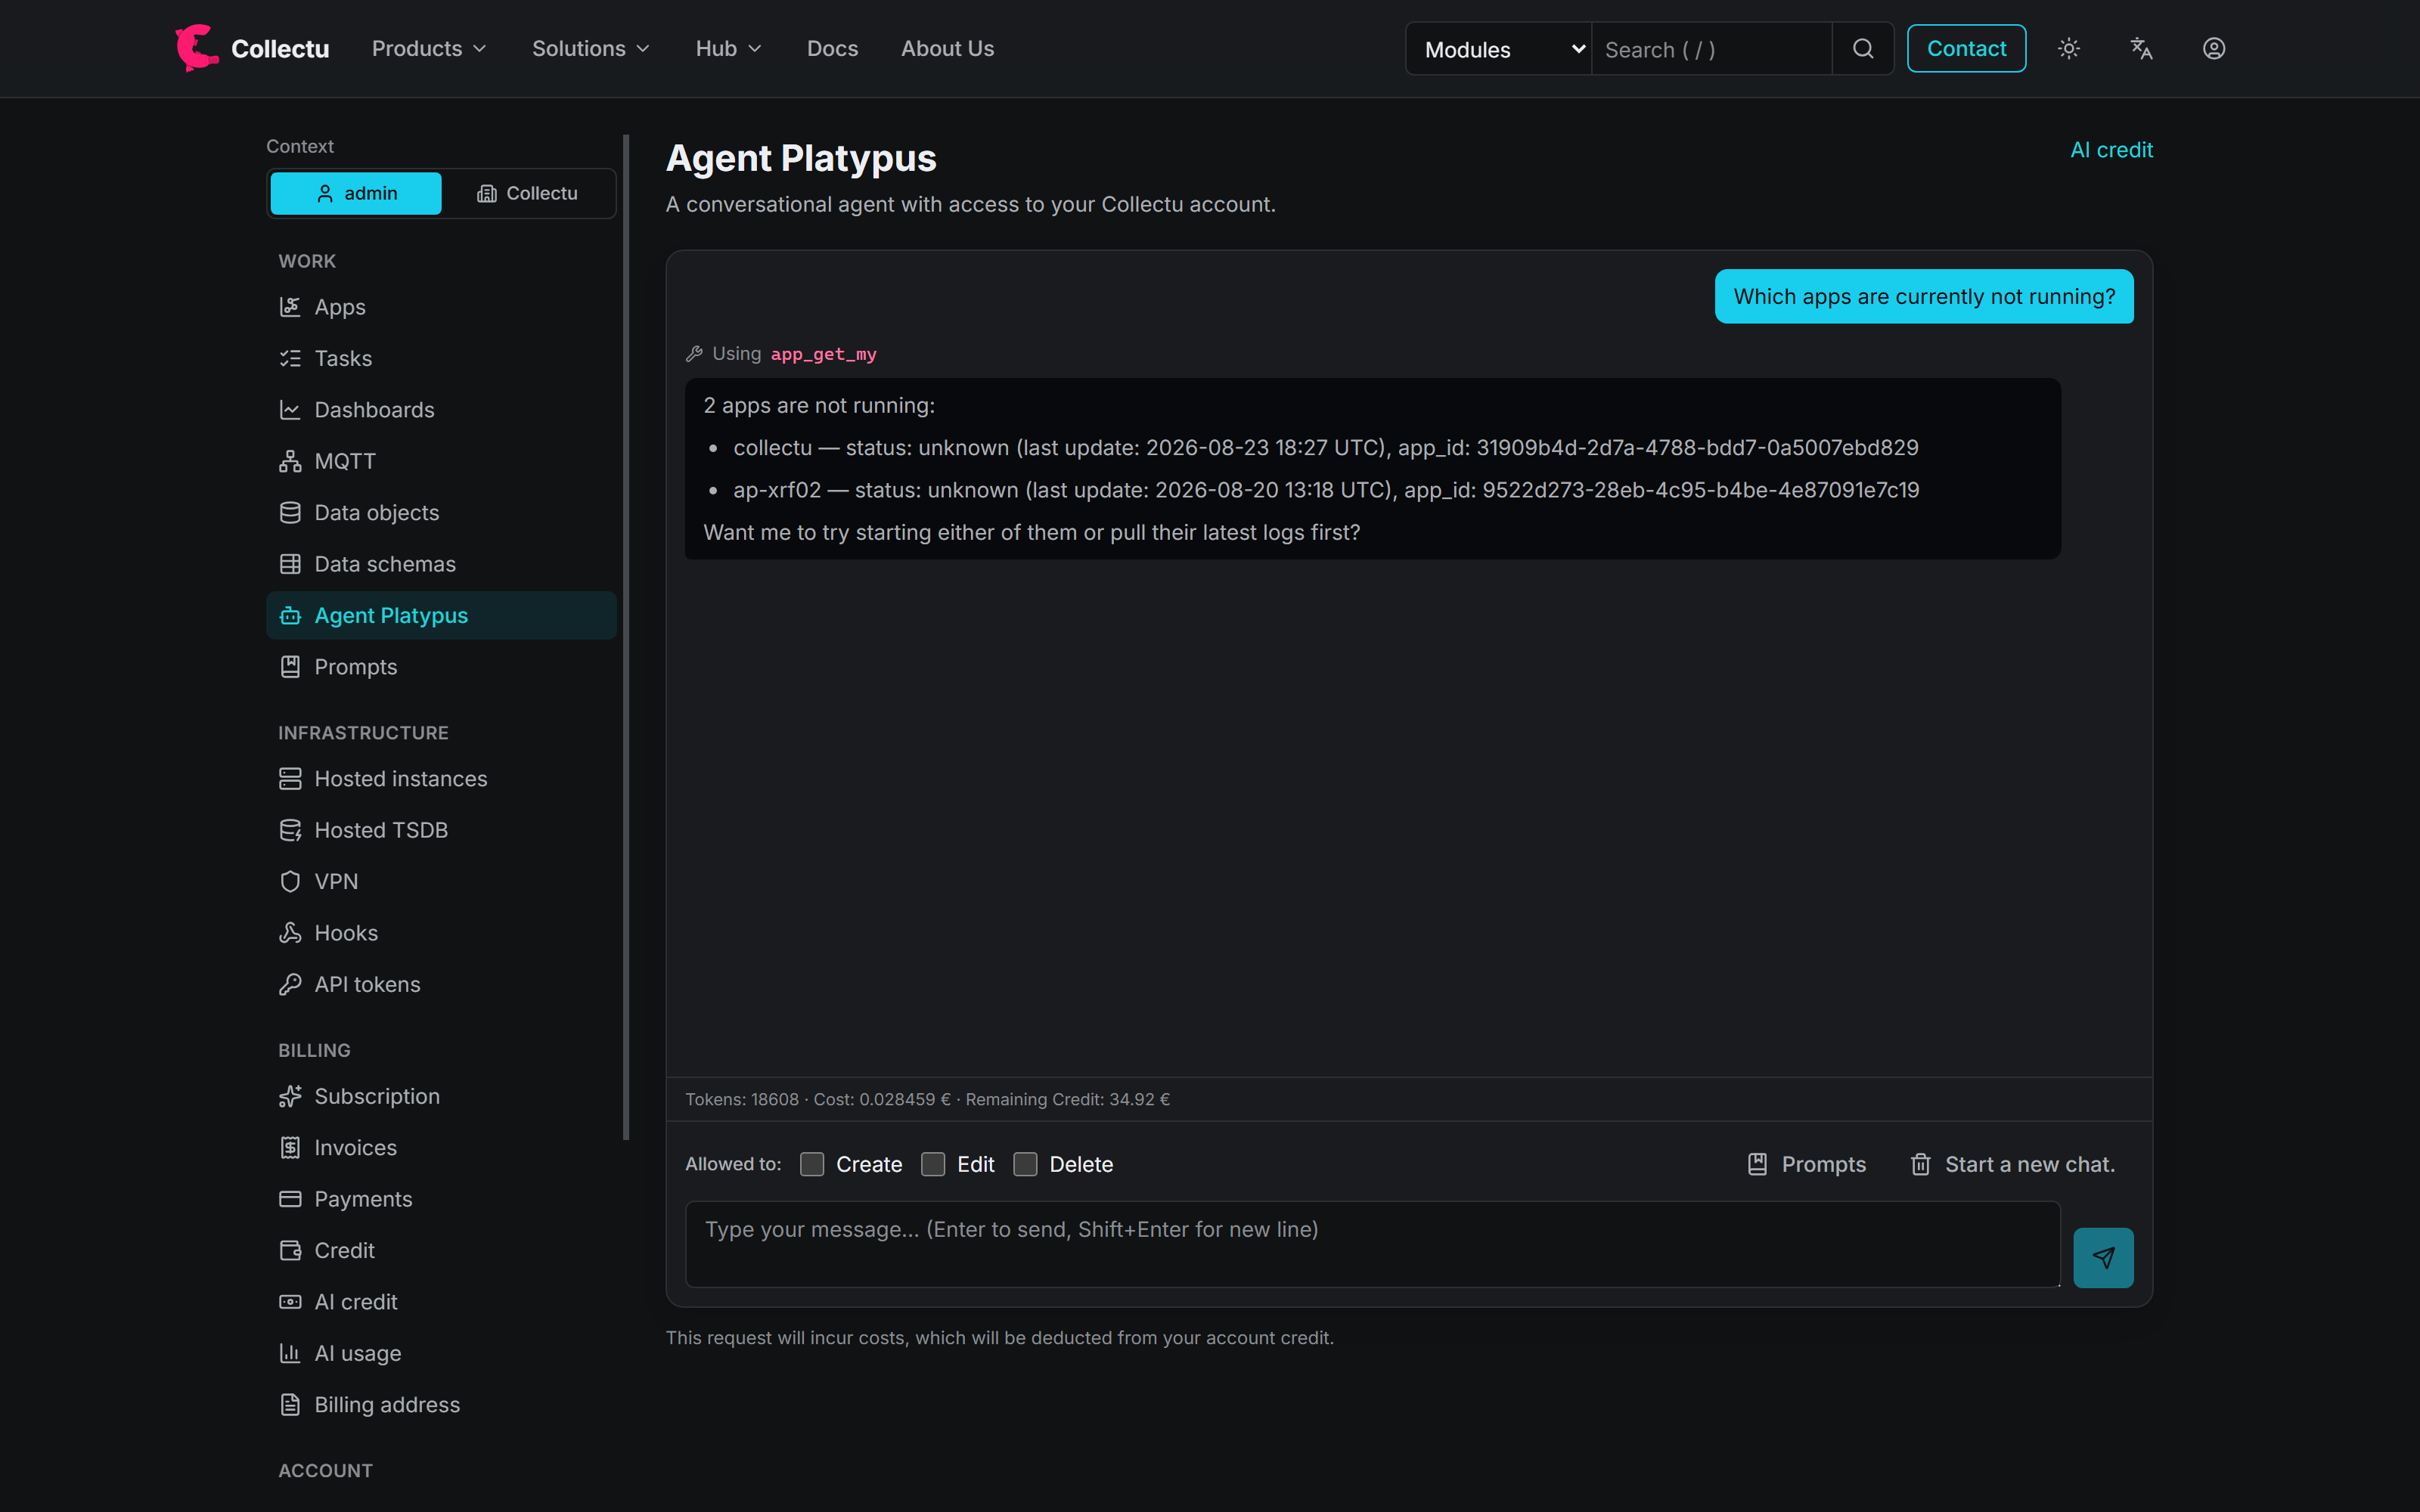
Task: Open the user account icon
Action: click(2214, 49)
